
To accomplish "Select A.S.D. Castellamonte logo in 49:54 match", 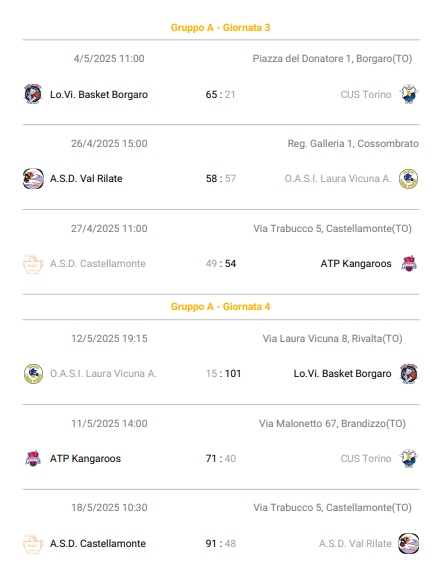I will pyautogui.click(x=33, y=264).
